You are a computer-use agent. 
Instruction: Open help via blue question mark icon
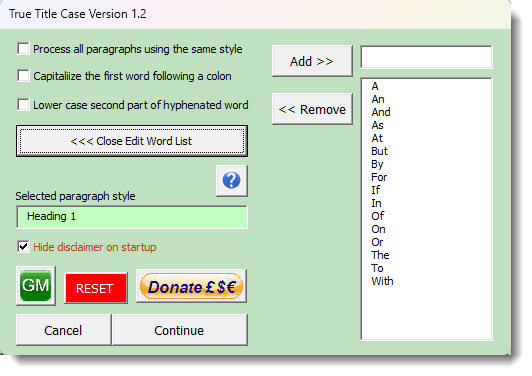pos(232,181)
